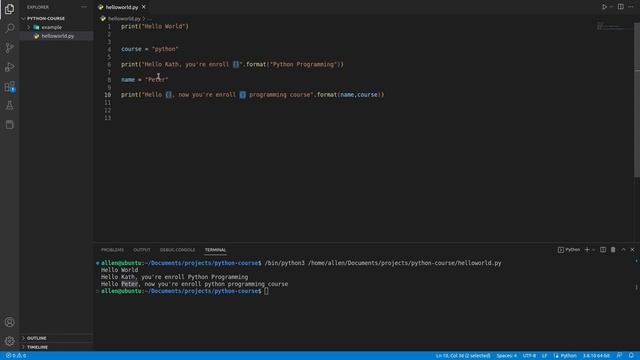
Task: Change end of line sequence LF
Action: pyautogui.click(x=544, y=356)
